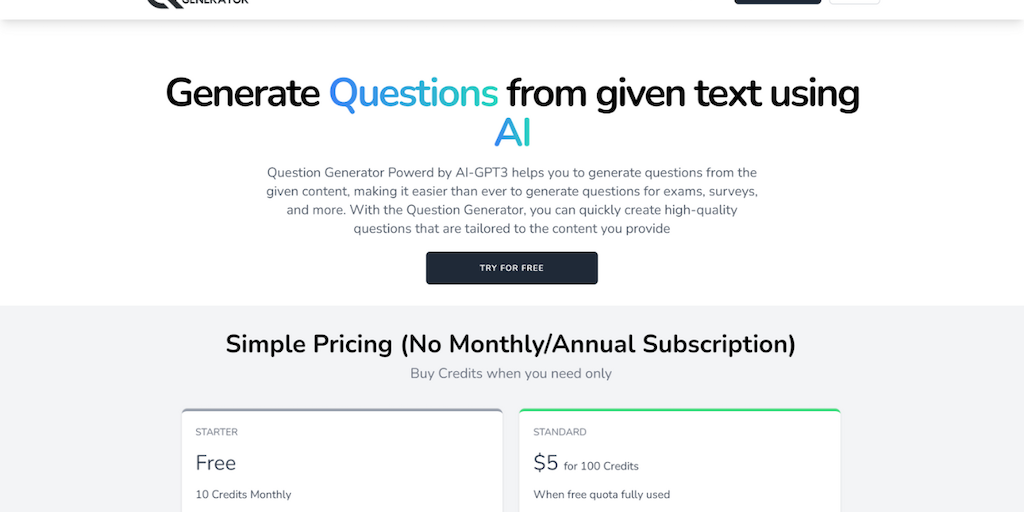Click the Question Generator logo

tap(197, 3)
